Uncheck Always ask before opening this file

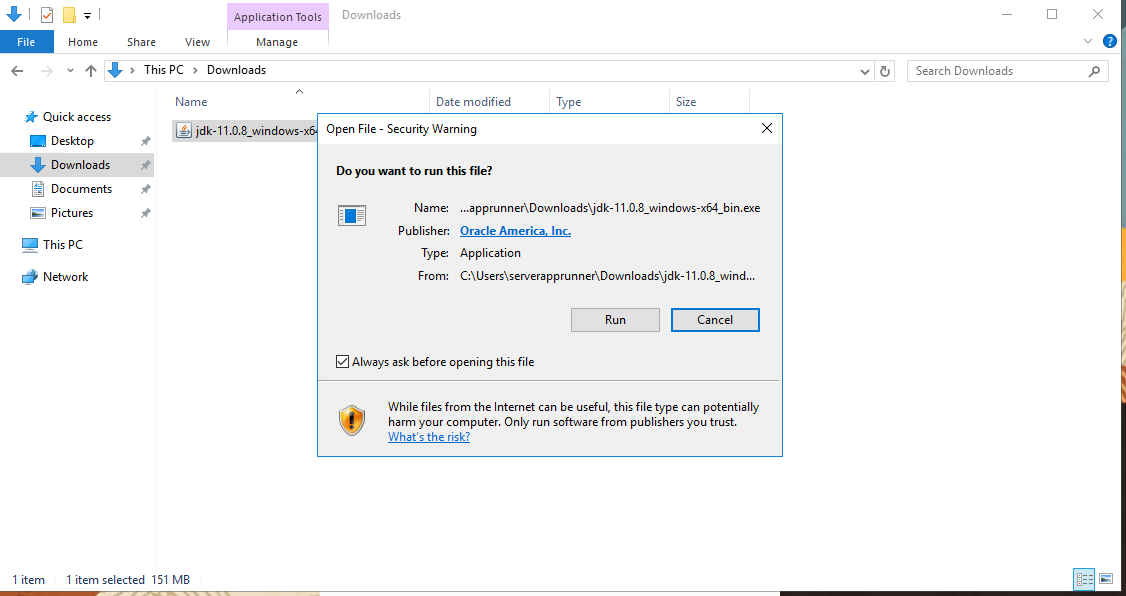(343, 361)
